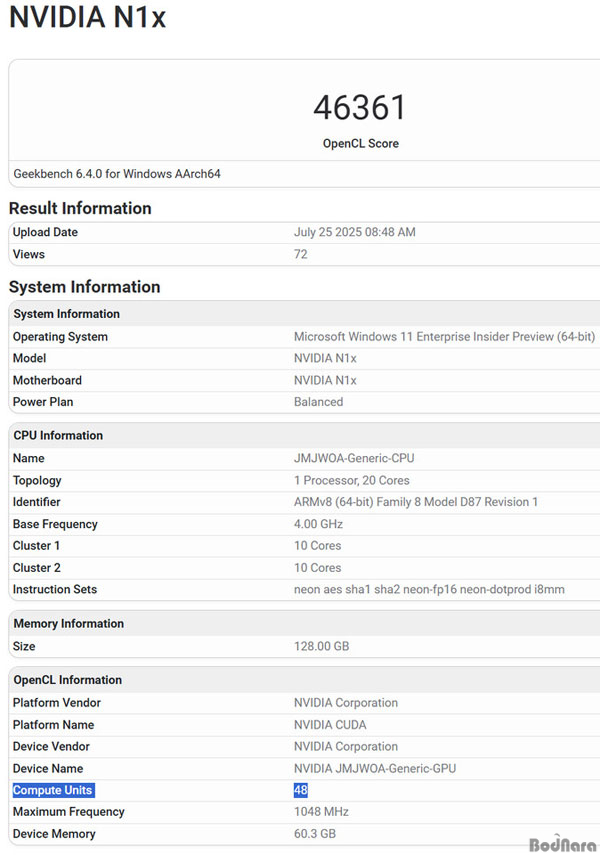Select the views count 72
This screenshot has width=600, height=855.
point(301,254)
